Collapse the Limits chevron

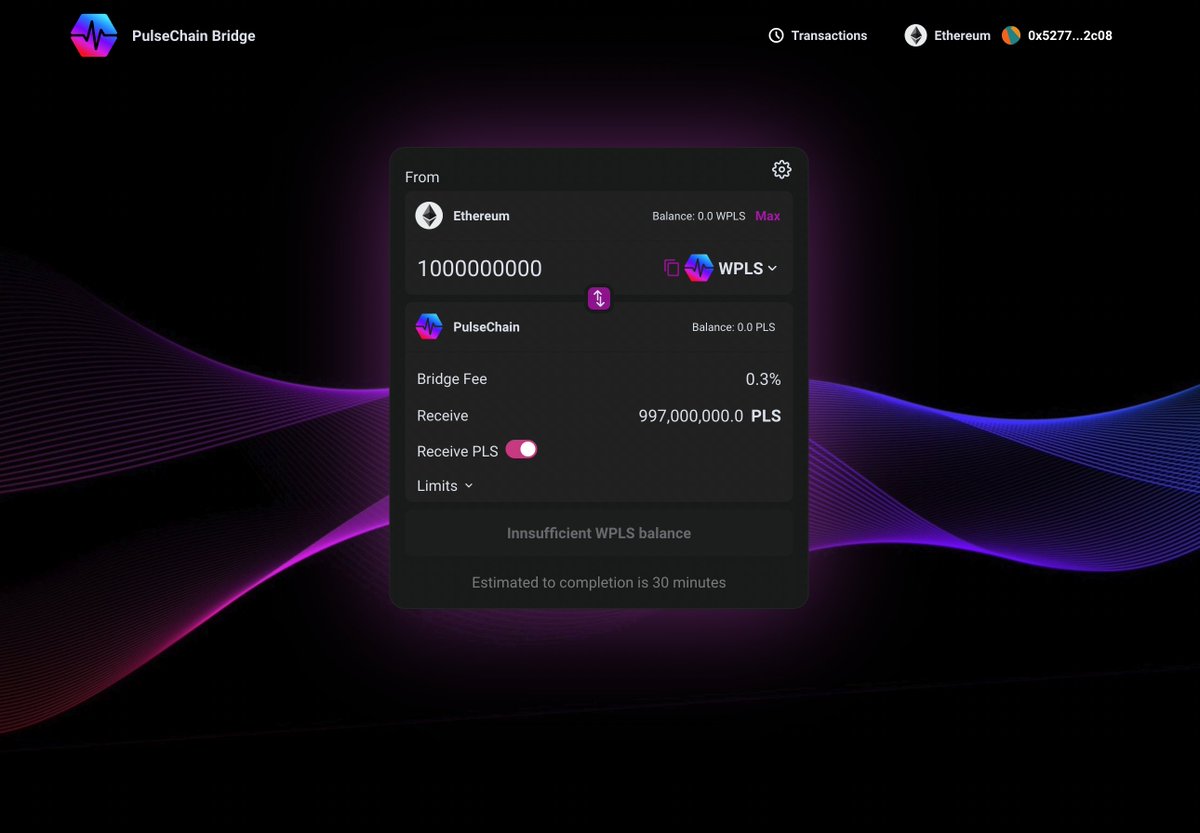click(469, 485)
